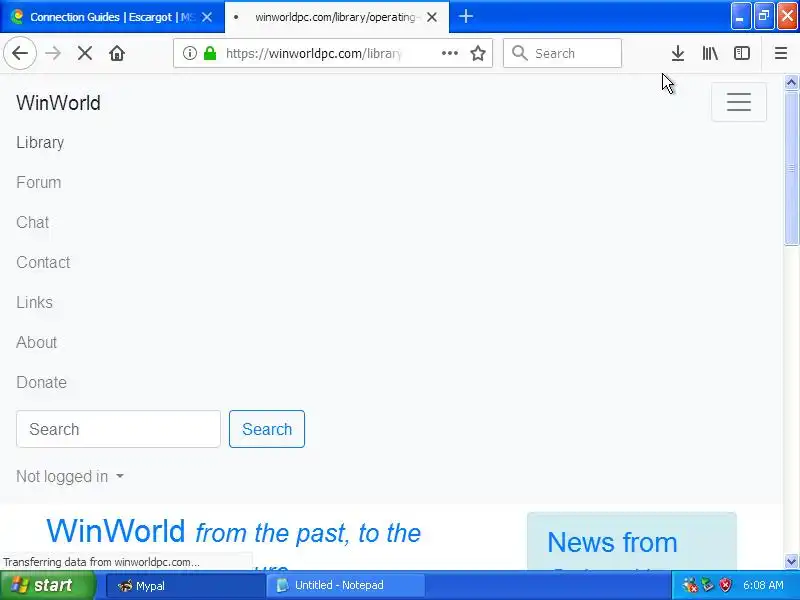This screenshot has width=800, height=600.
Task: Toggle the sidebar view icon
Action: 742,53
